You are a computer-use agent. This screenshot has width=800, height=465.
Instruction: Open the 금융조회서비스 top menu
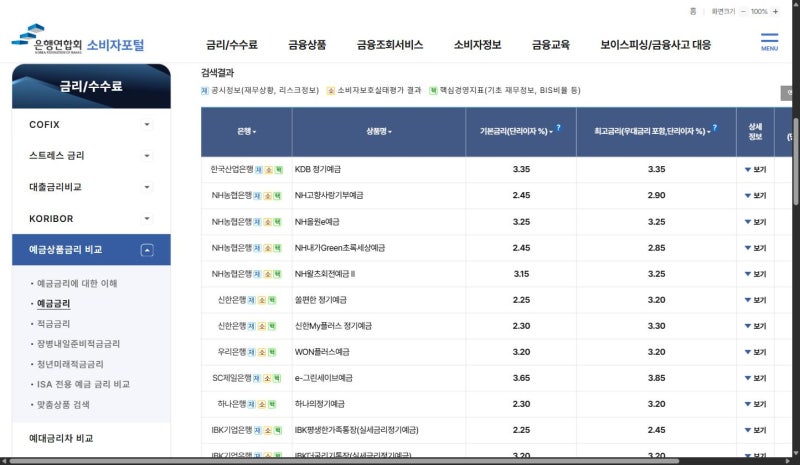tap(390, 45)
